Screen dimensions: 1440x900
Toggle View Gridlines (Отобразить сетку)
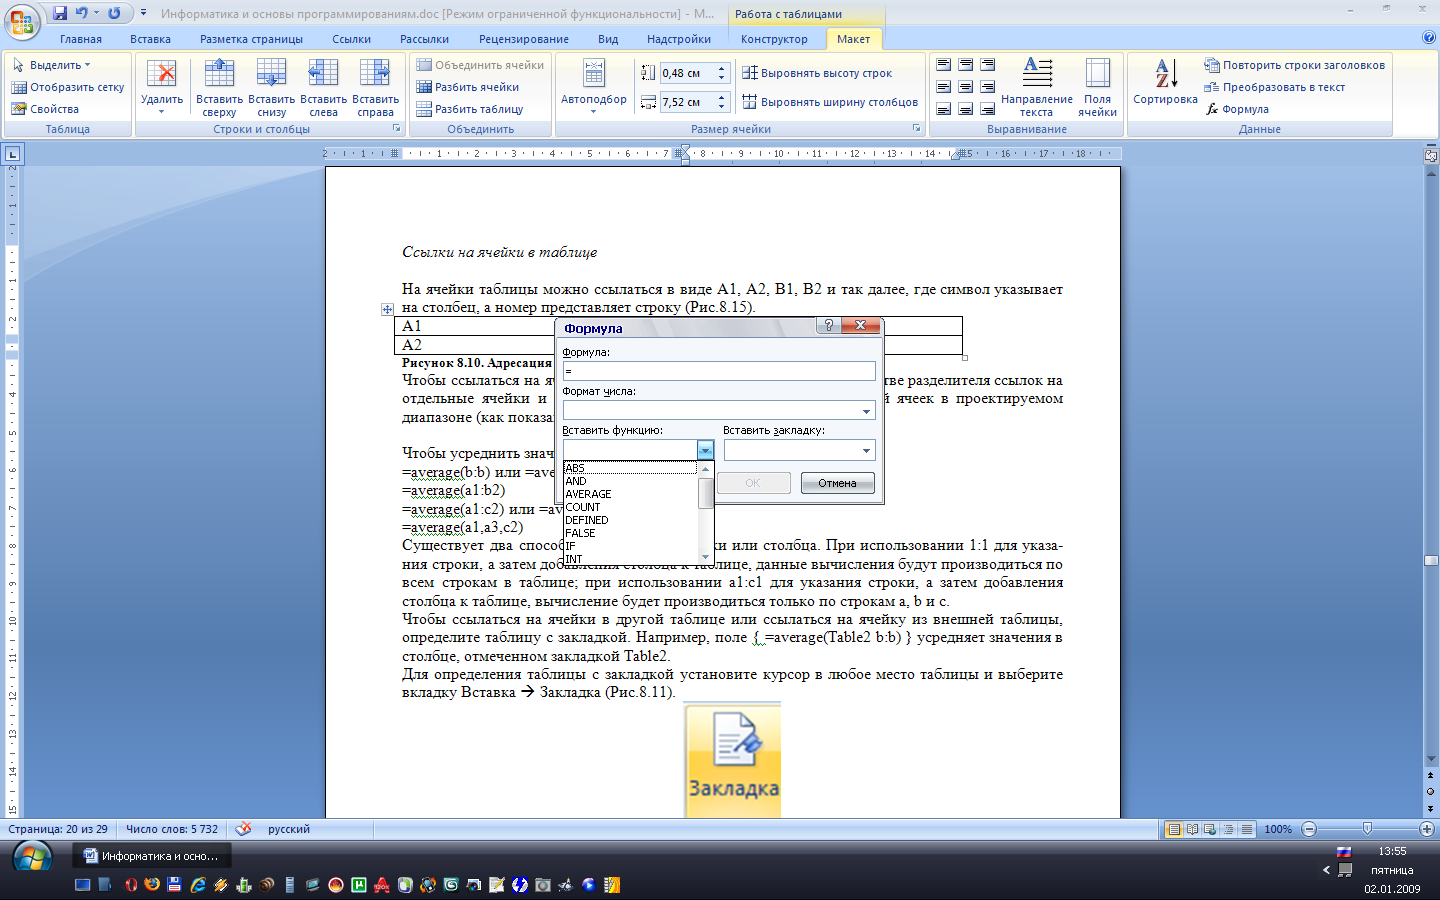pos(67,87)
